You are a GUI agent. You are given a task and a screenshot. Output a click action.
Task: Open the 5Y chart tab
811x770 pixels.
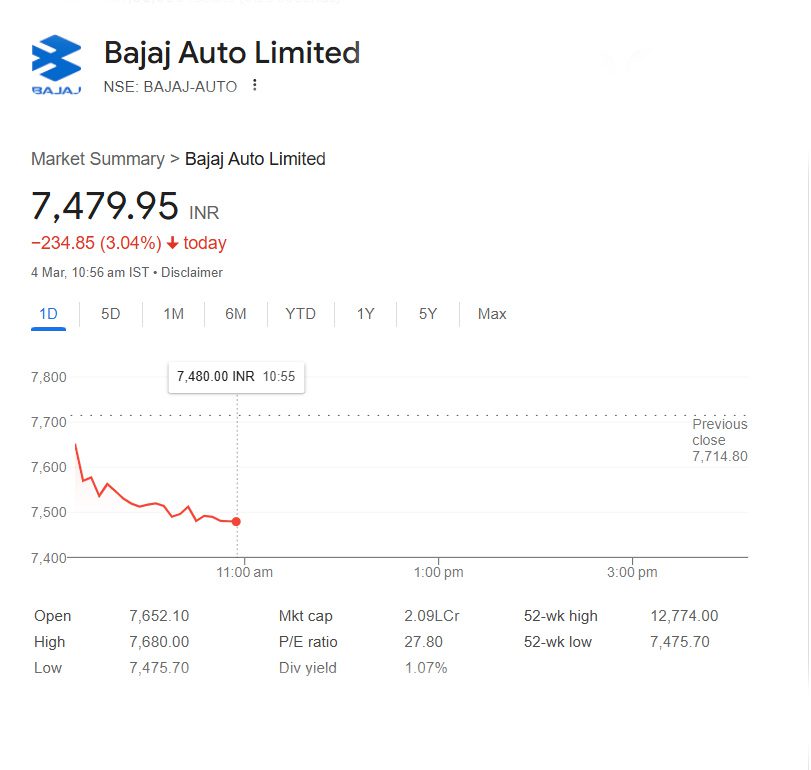click(x=428, y=314)
